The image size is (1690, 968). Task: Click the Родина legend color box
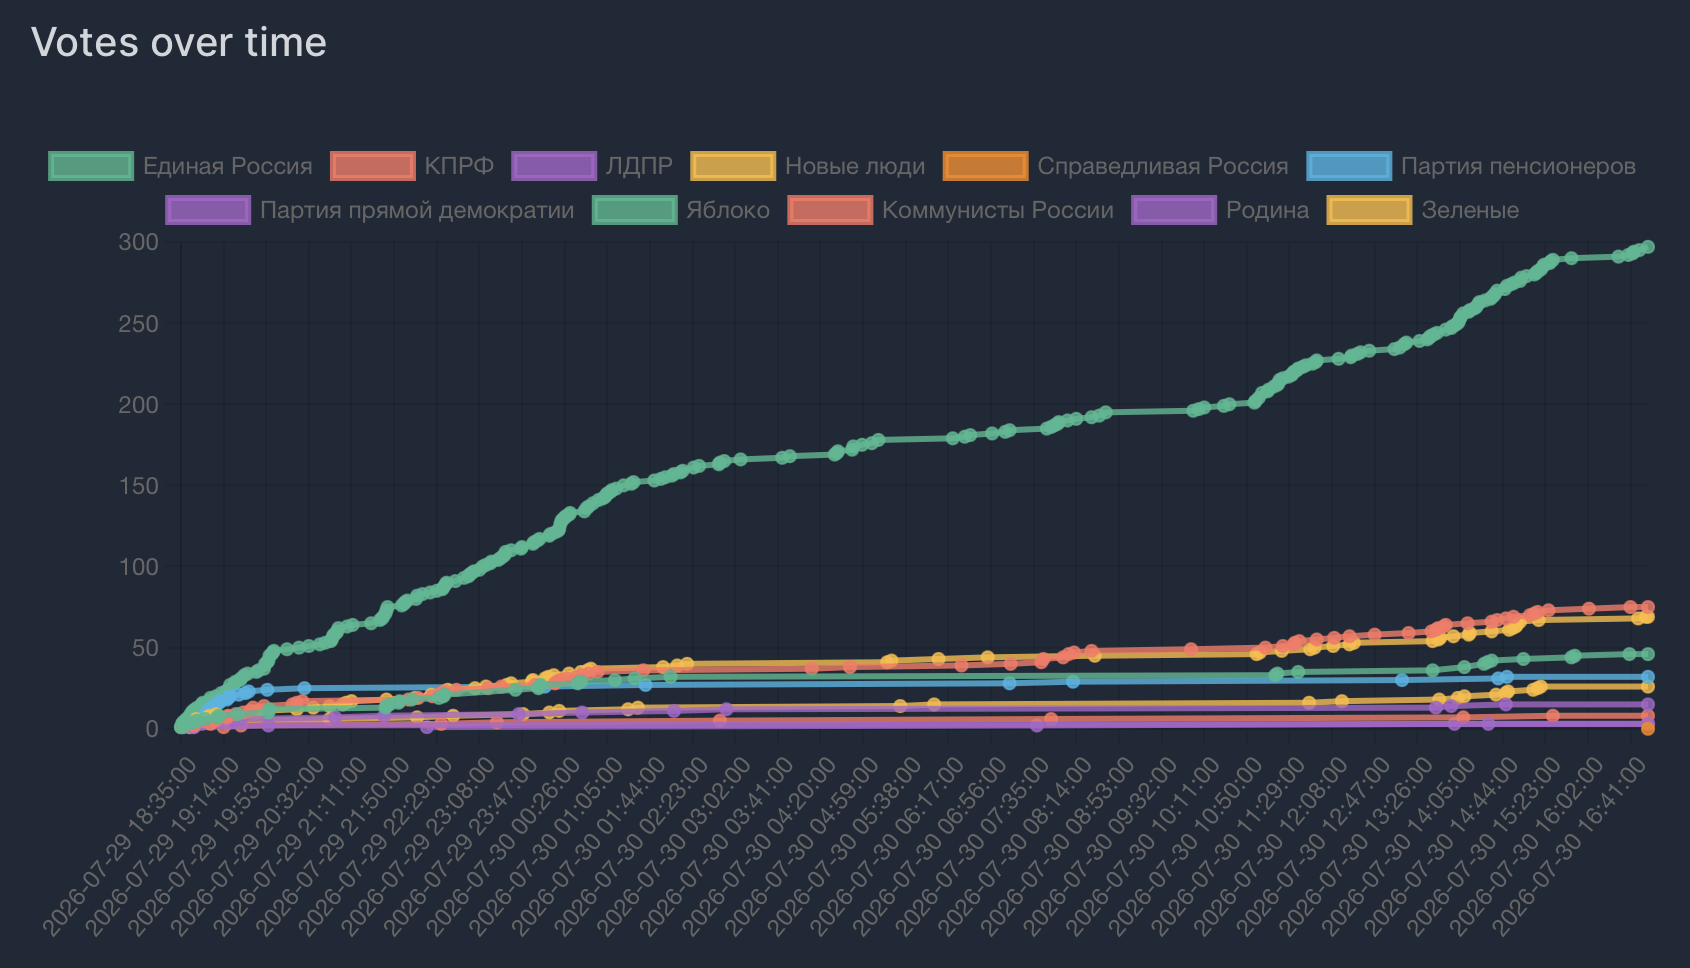coord(1174,210)
